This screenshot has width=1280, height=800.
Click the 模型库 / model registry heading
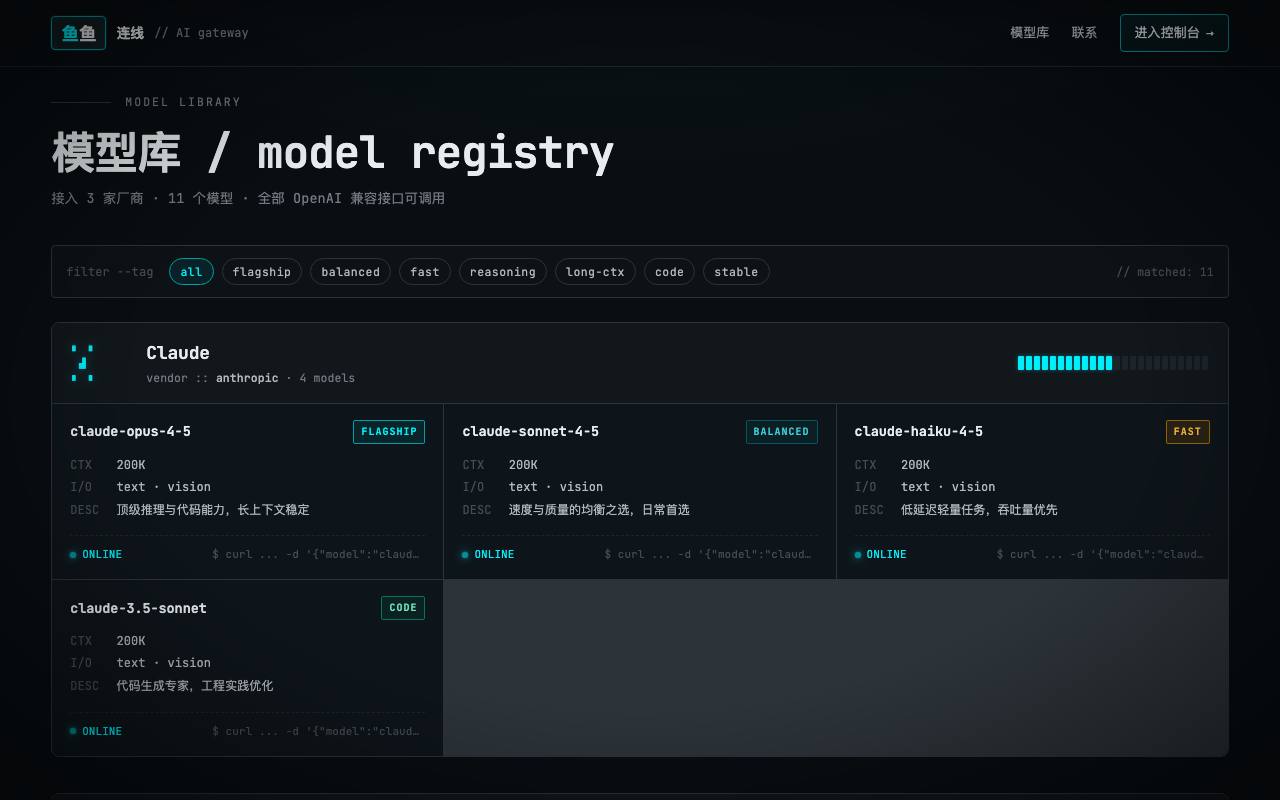(333, 153)
